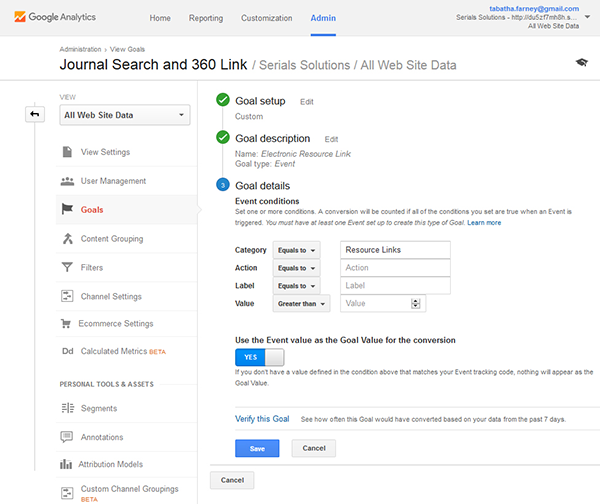Click the Administration breadcrumb link
600x504 pixels.
coord(80,49)
